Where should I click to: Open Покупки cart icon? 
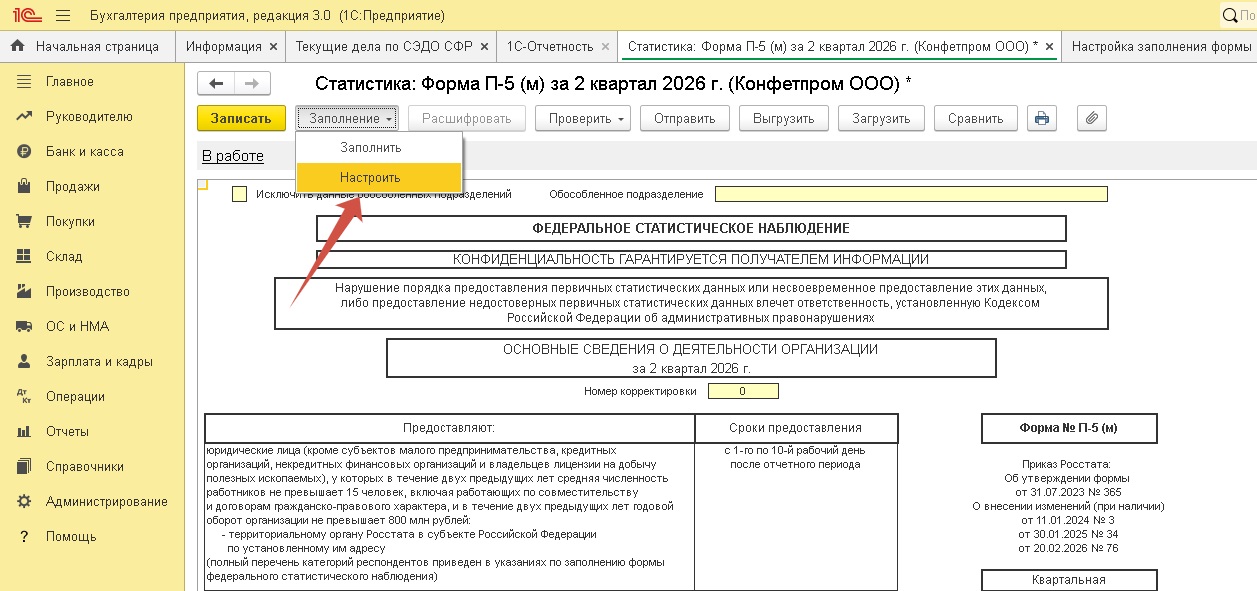point(24,221)
